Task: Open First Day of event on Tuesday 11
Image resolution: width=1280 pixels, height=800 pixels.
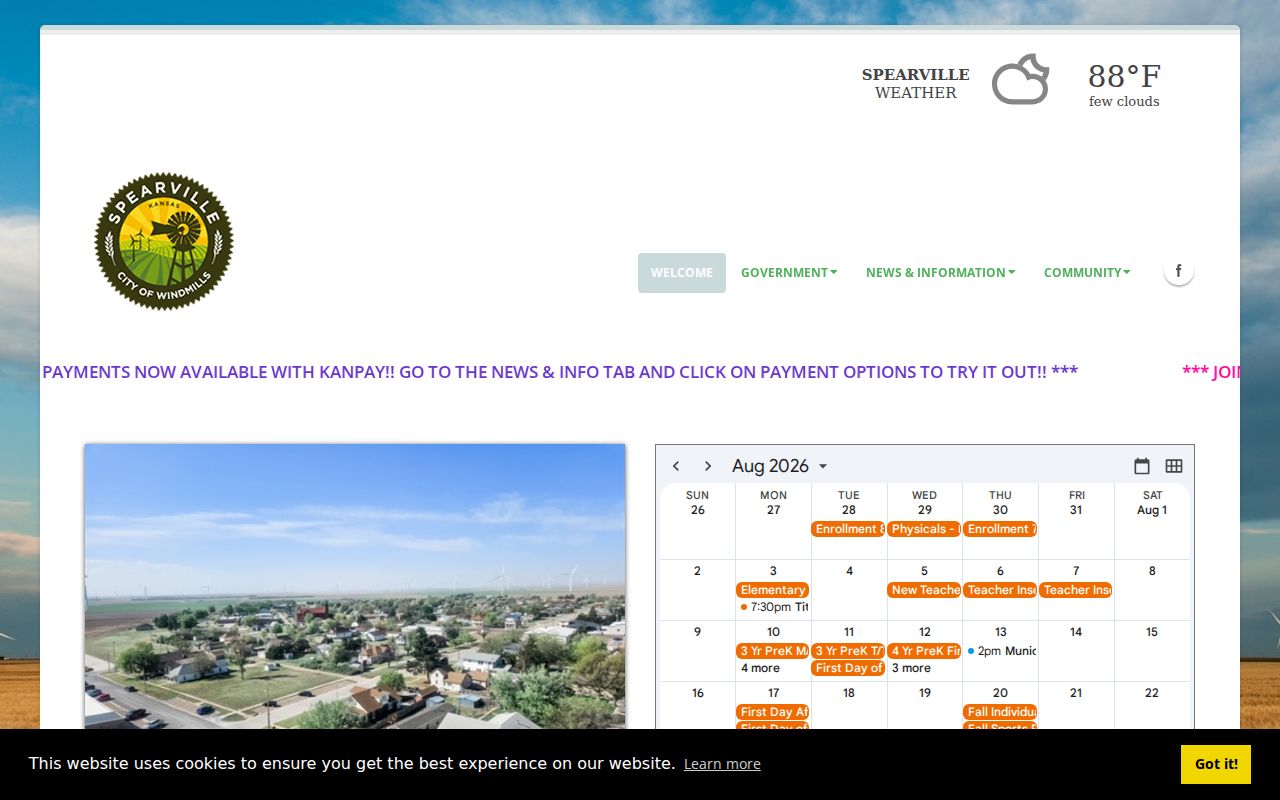Action: (848, 668)
